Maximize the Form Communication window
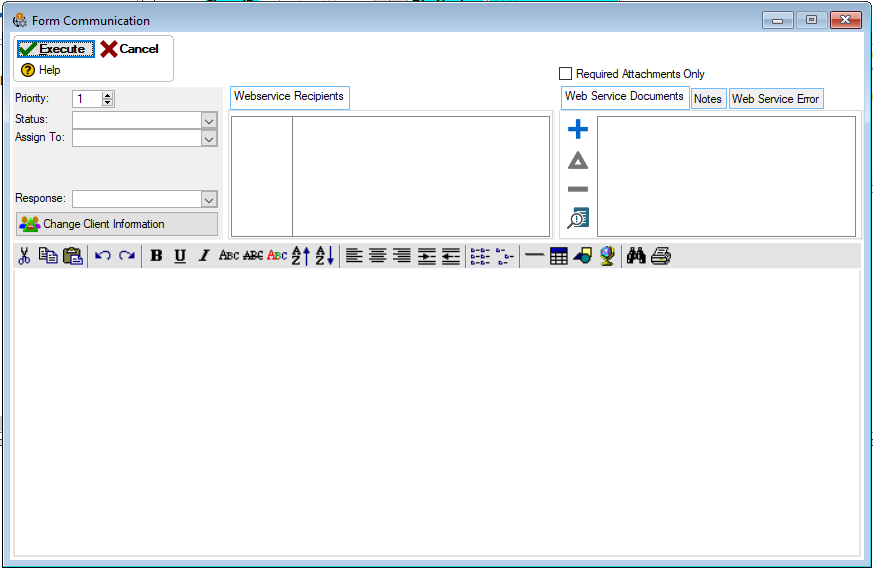This screenshot has width=873, height=568. tap(811, 20)
